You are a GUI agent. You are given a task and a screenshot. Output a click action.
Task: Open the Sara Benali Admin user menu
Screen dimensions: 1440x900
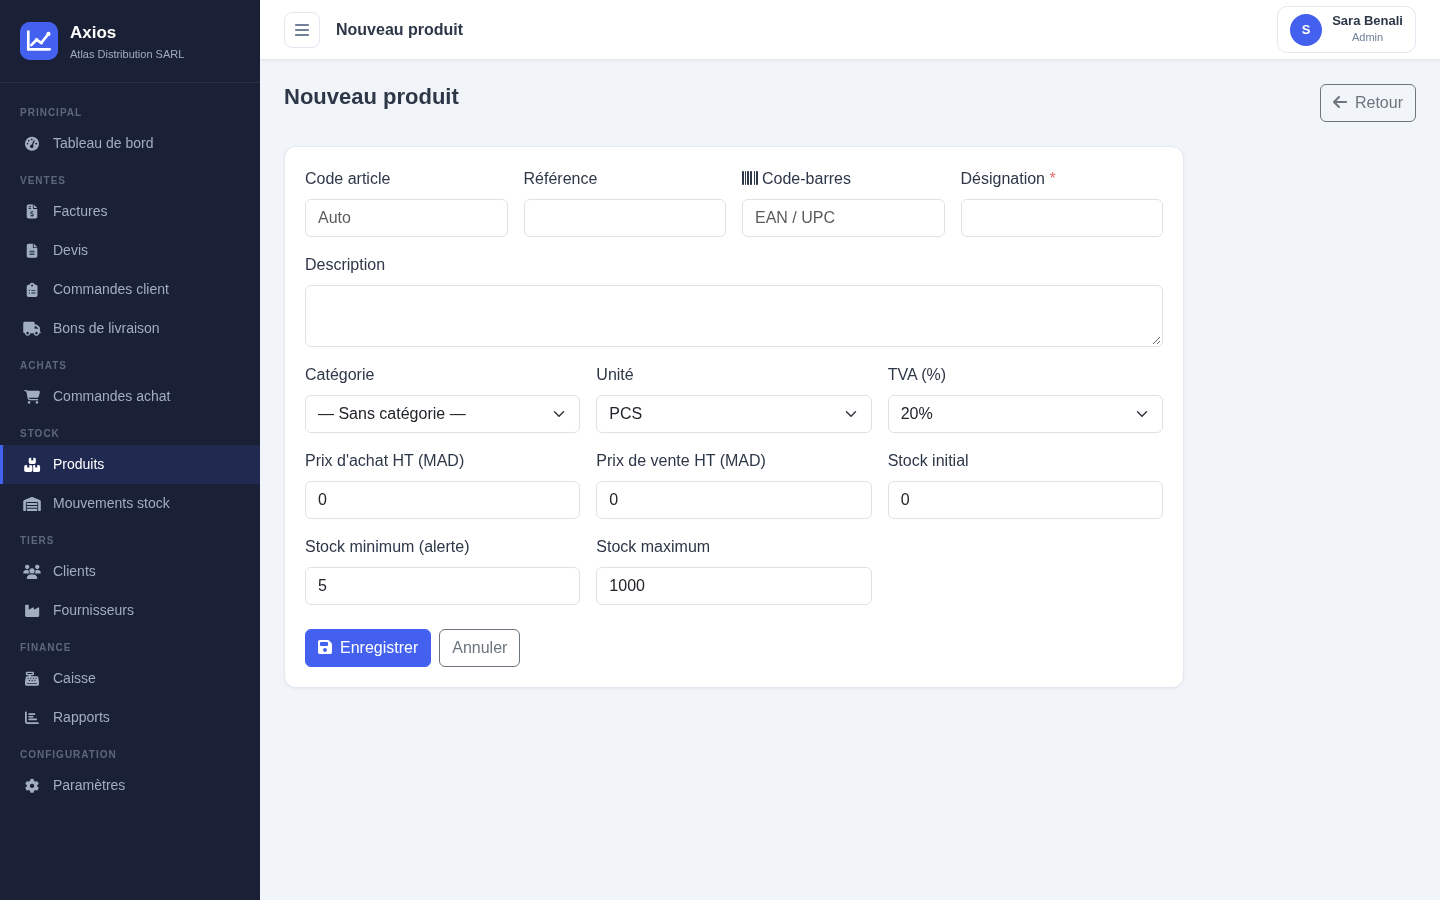pyautogui.click(x=1346, y=30)
